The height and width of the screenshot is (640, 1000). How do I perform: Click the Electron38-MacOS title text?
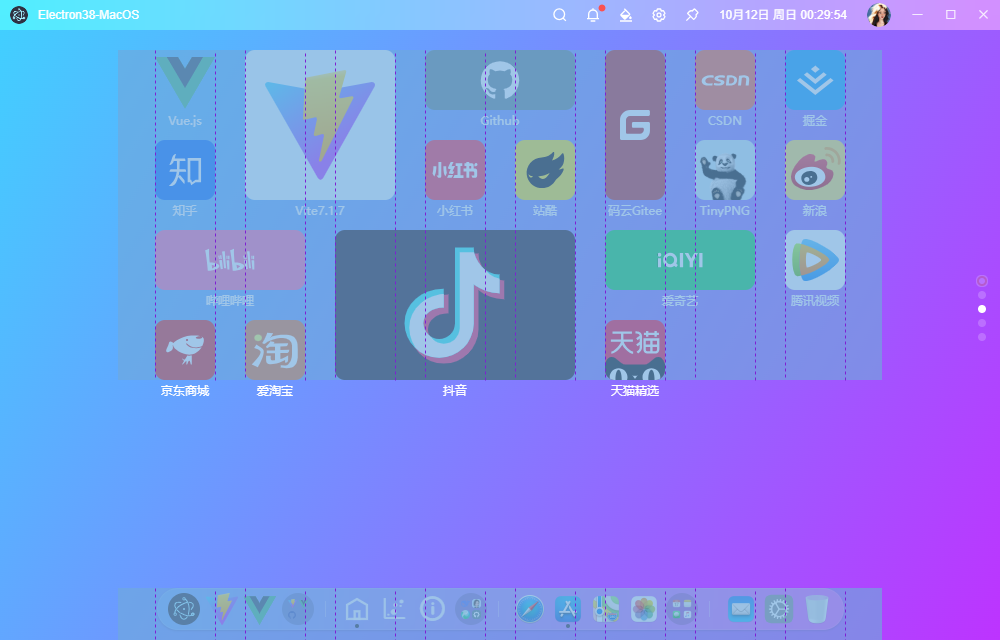click(x=89, y=15)
